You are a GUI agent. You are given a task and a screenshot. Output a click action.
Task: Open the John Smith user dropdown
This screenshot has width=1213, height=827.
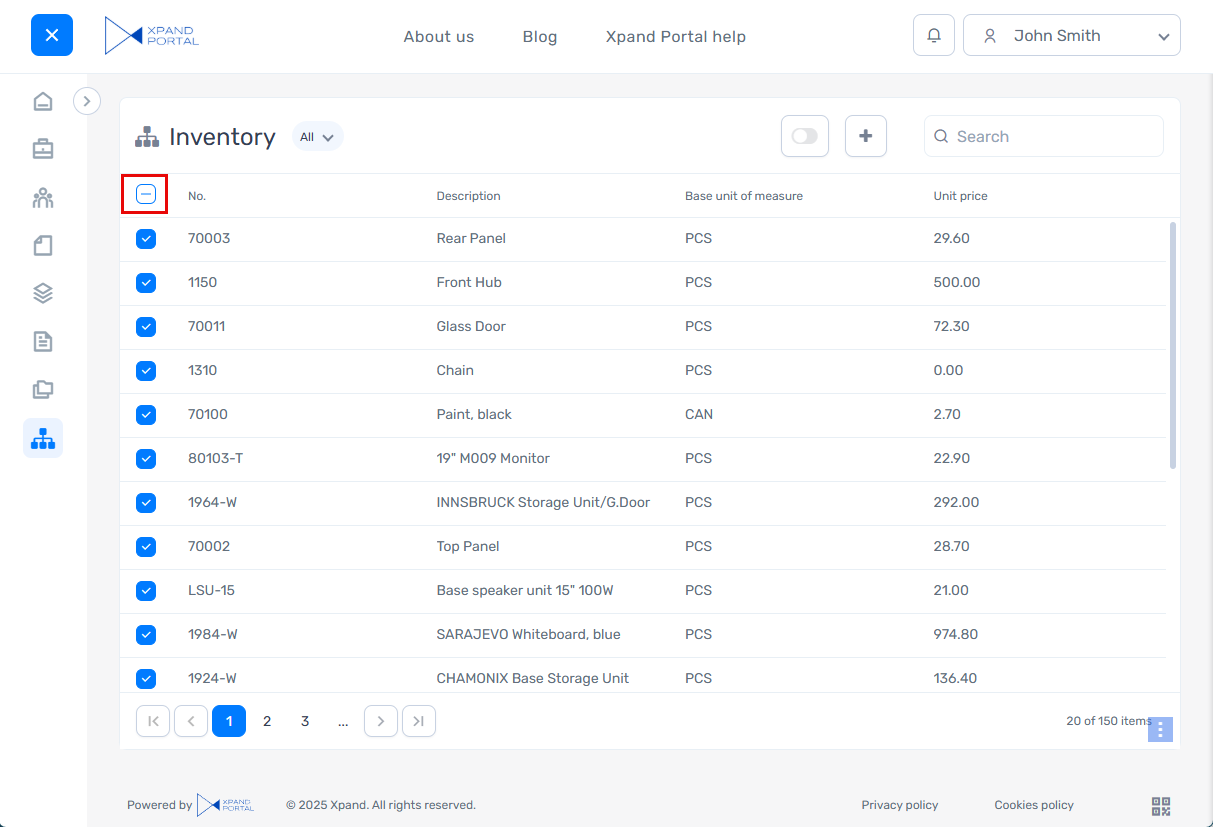click(x=1071, y=36)
